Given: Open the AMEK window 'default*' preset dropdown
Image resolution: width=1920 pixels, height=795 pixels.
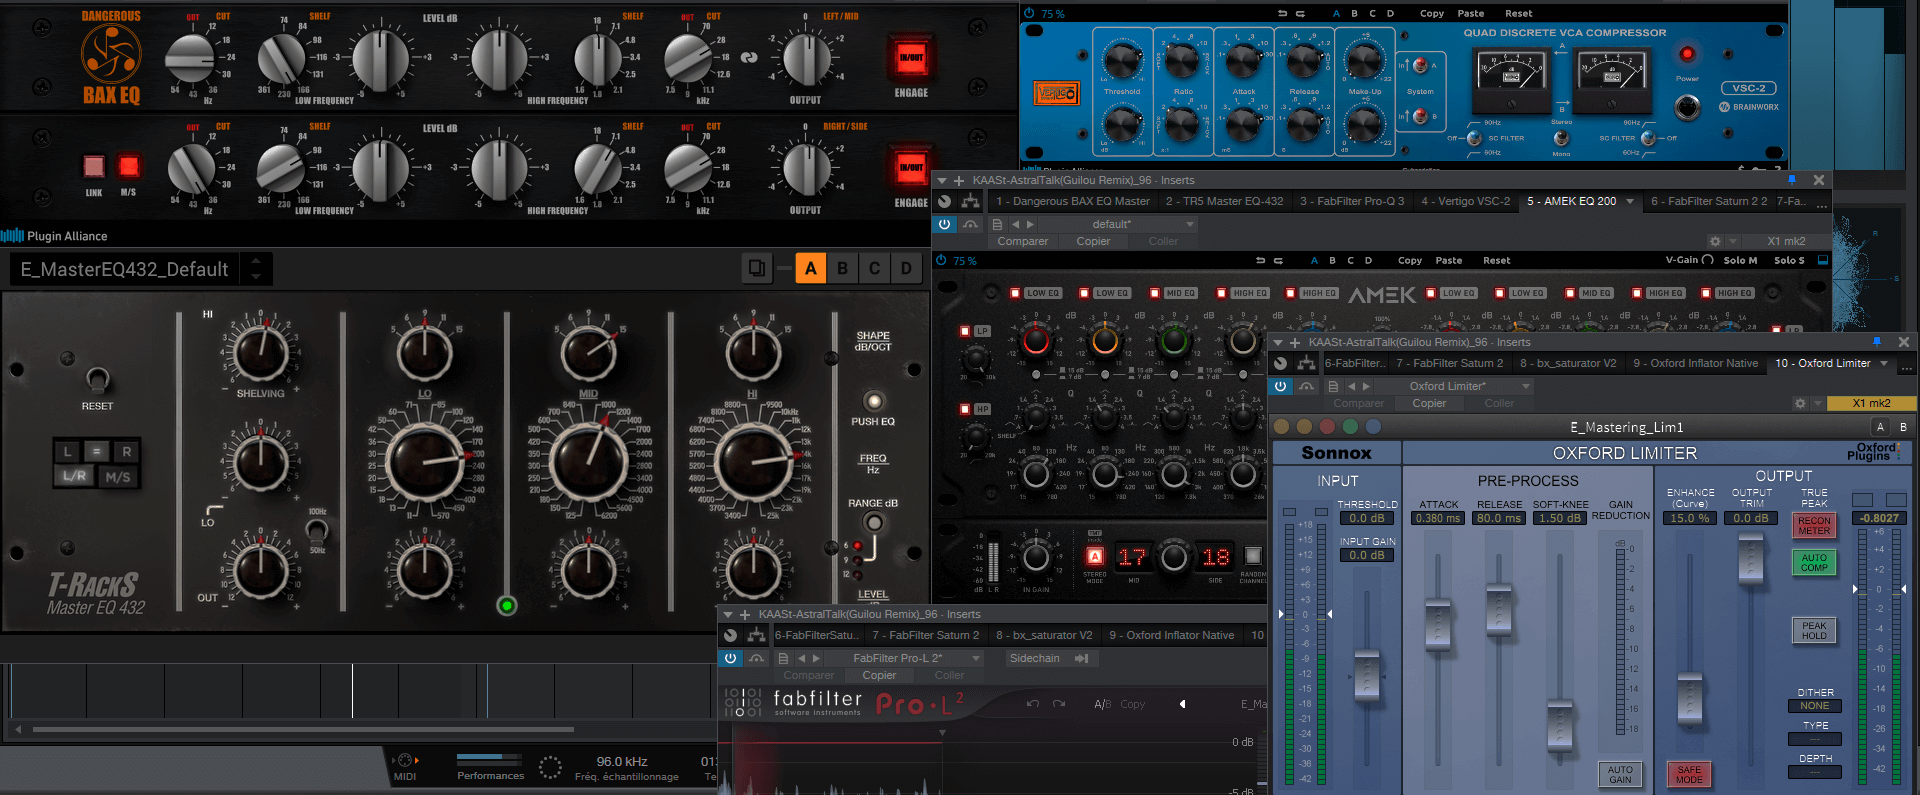Looking at the screenshot, I should tap(1117, 224).
